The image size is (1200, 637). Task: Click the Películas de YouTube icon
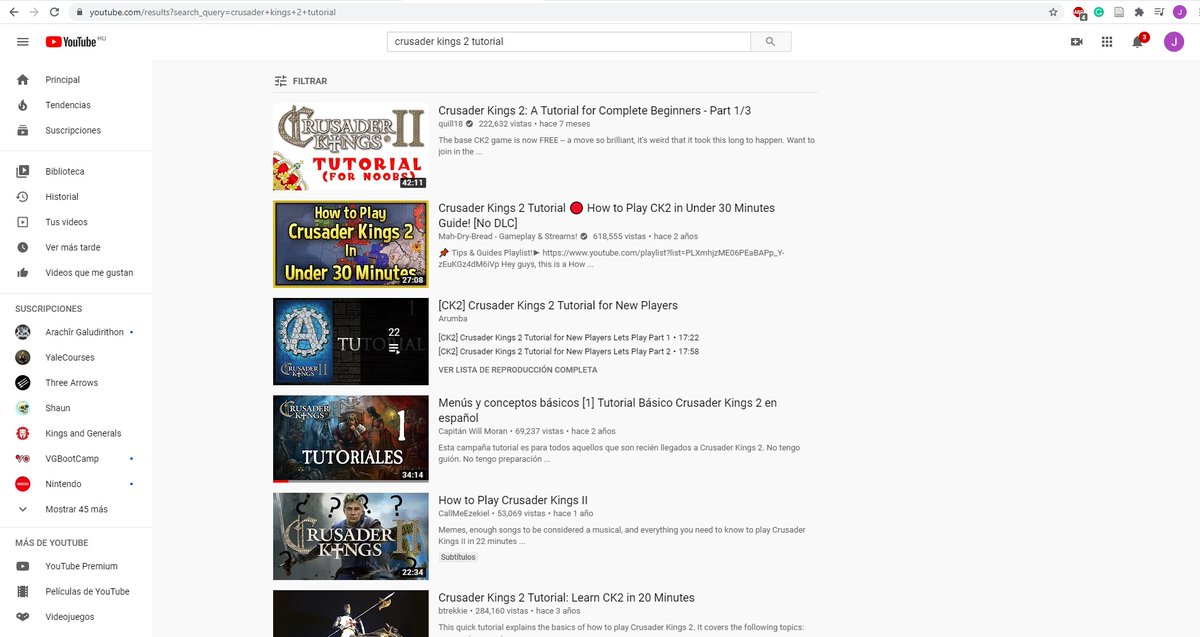coord(23,591)
